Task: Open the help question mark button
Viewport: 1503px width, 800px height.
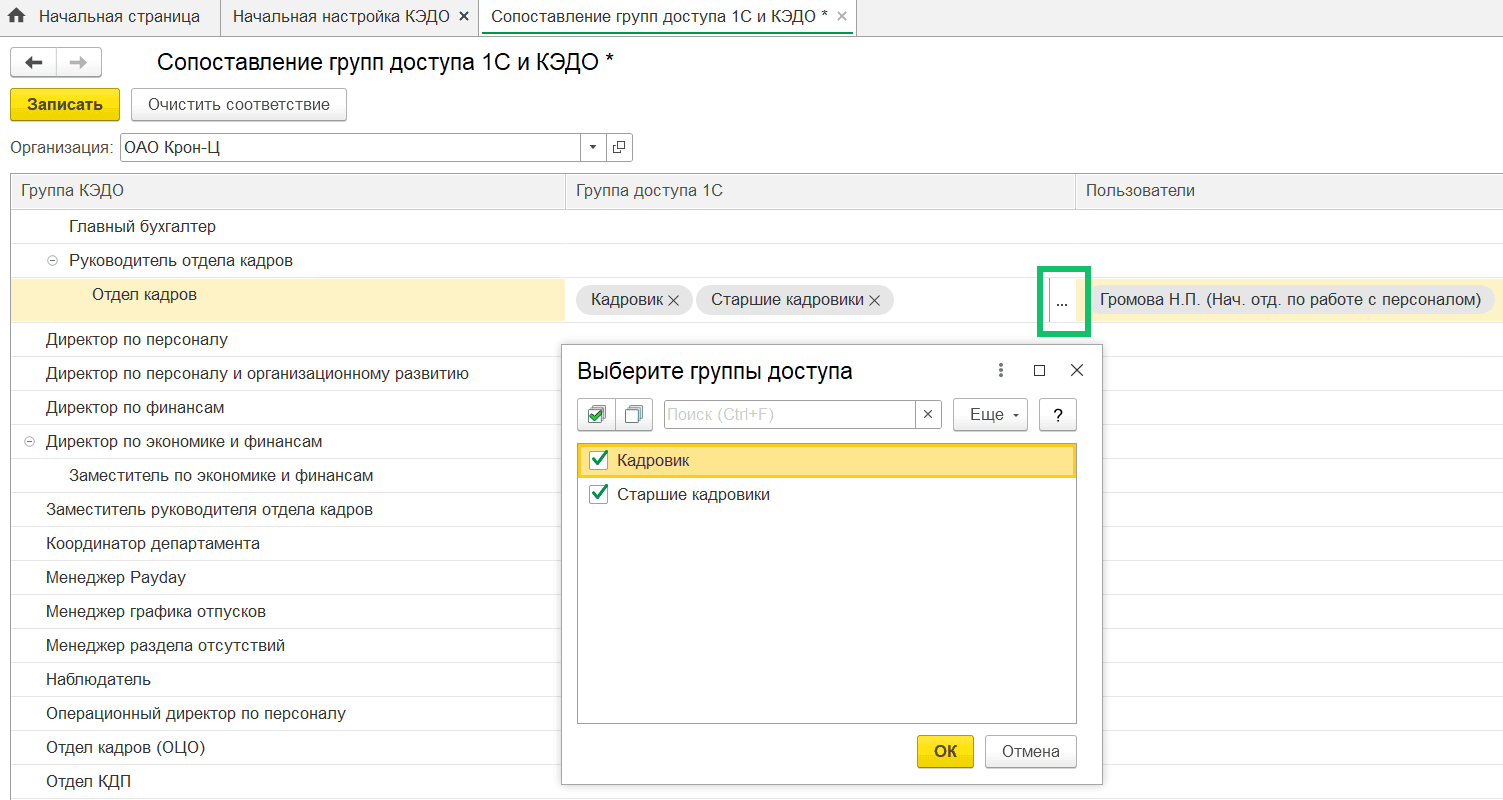Action: coord(1057,414)
